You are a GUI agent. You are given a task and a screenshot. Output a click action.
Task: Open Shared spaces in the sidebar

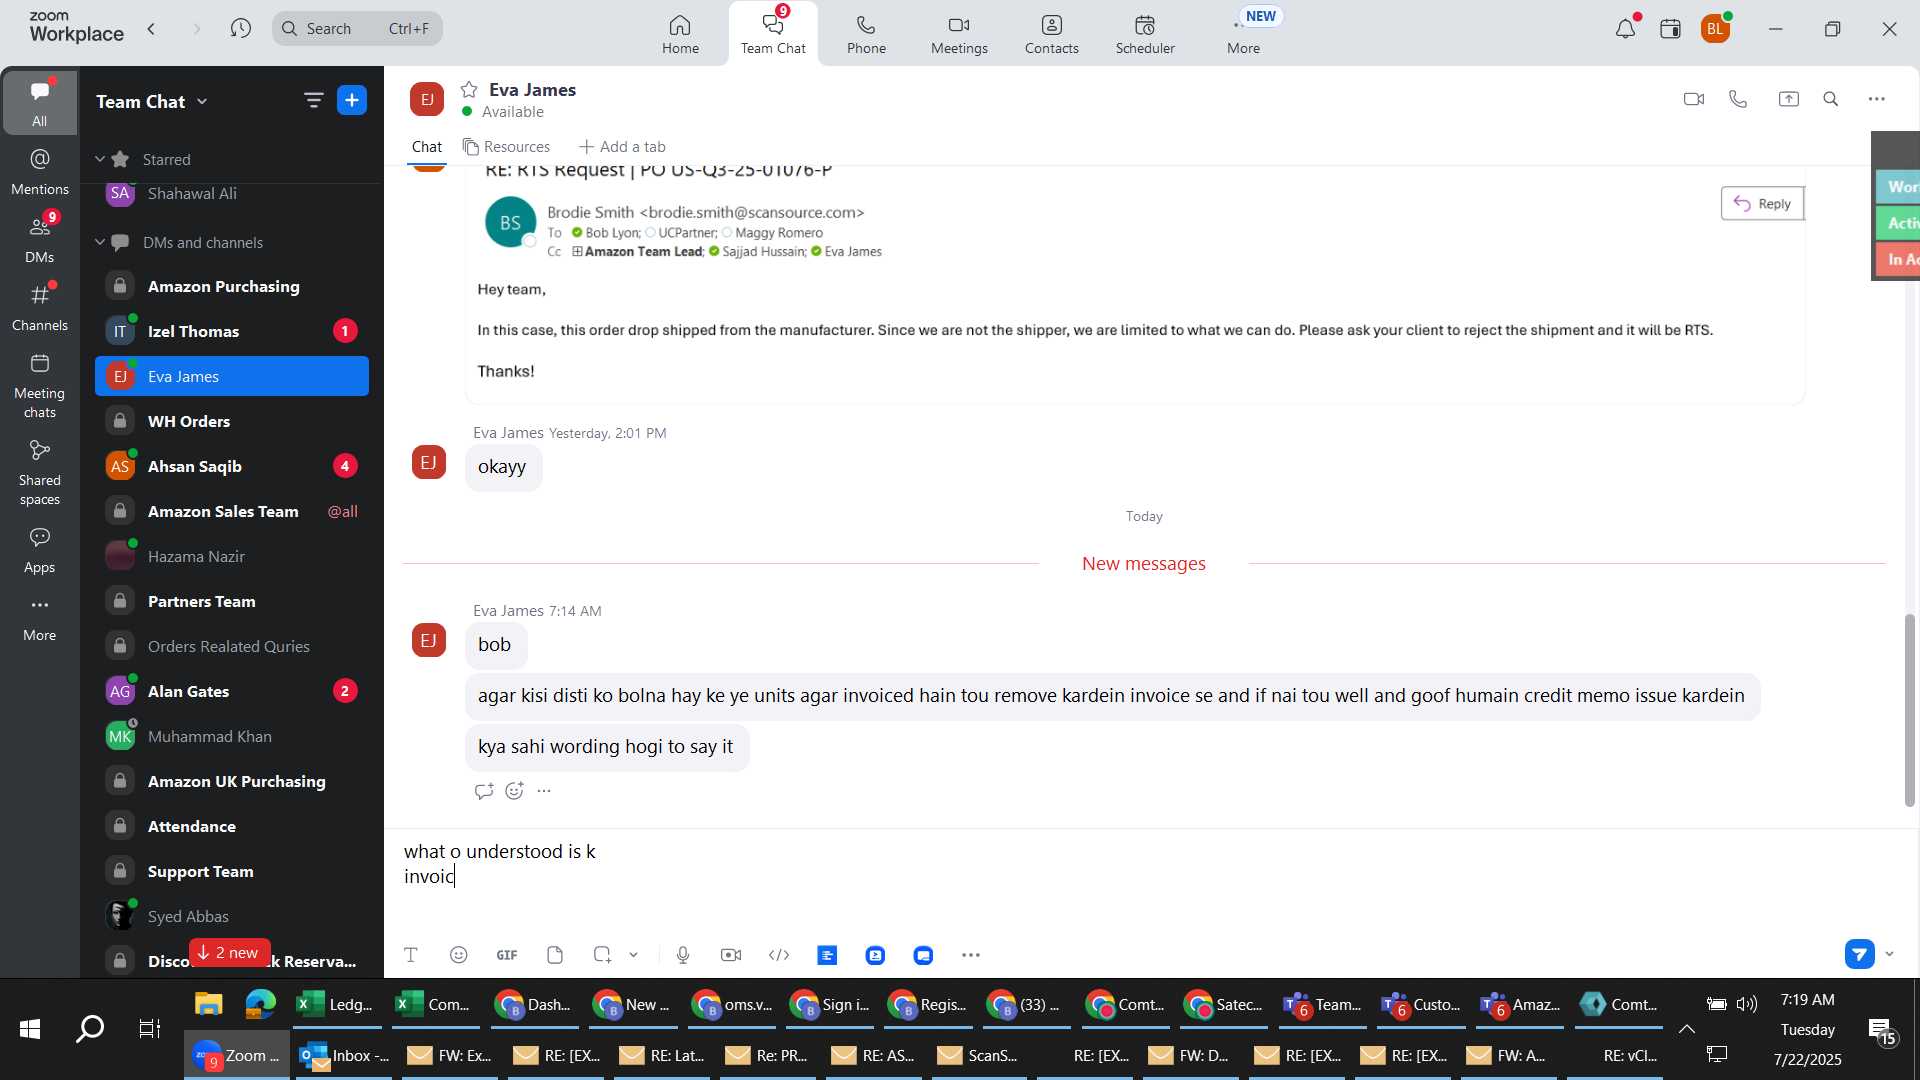[39, 472]
